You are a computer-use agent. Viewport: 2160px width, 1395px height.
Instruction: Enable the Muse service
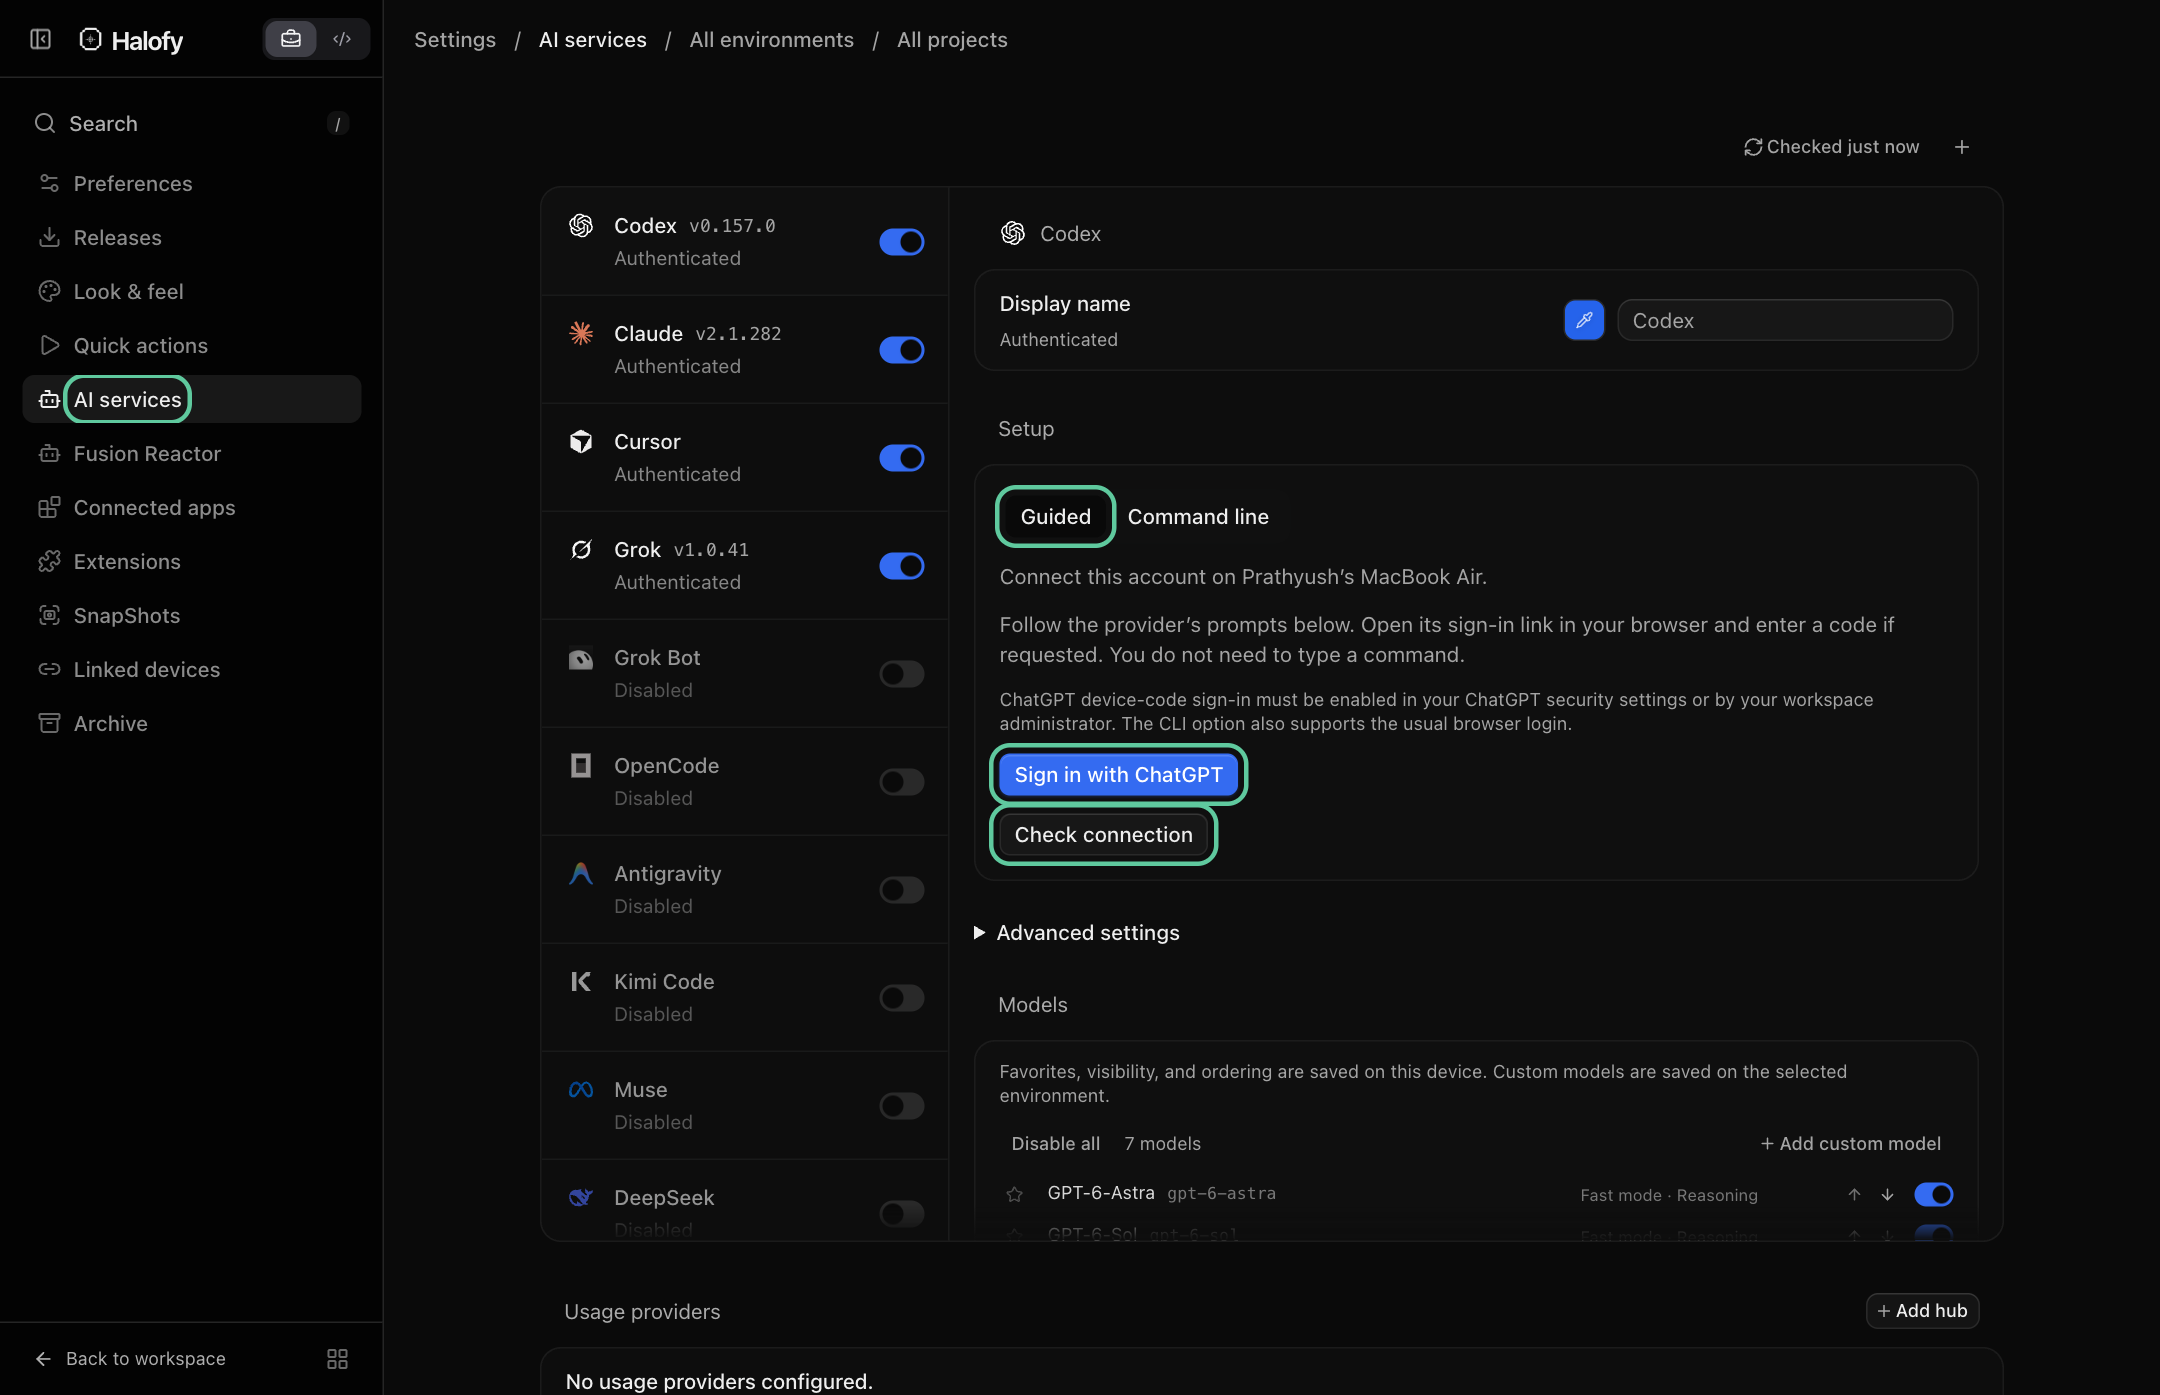901,1106
